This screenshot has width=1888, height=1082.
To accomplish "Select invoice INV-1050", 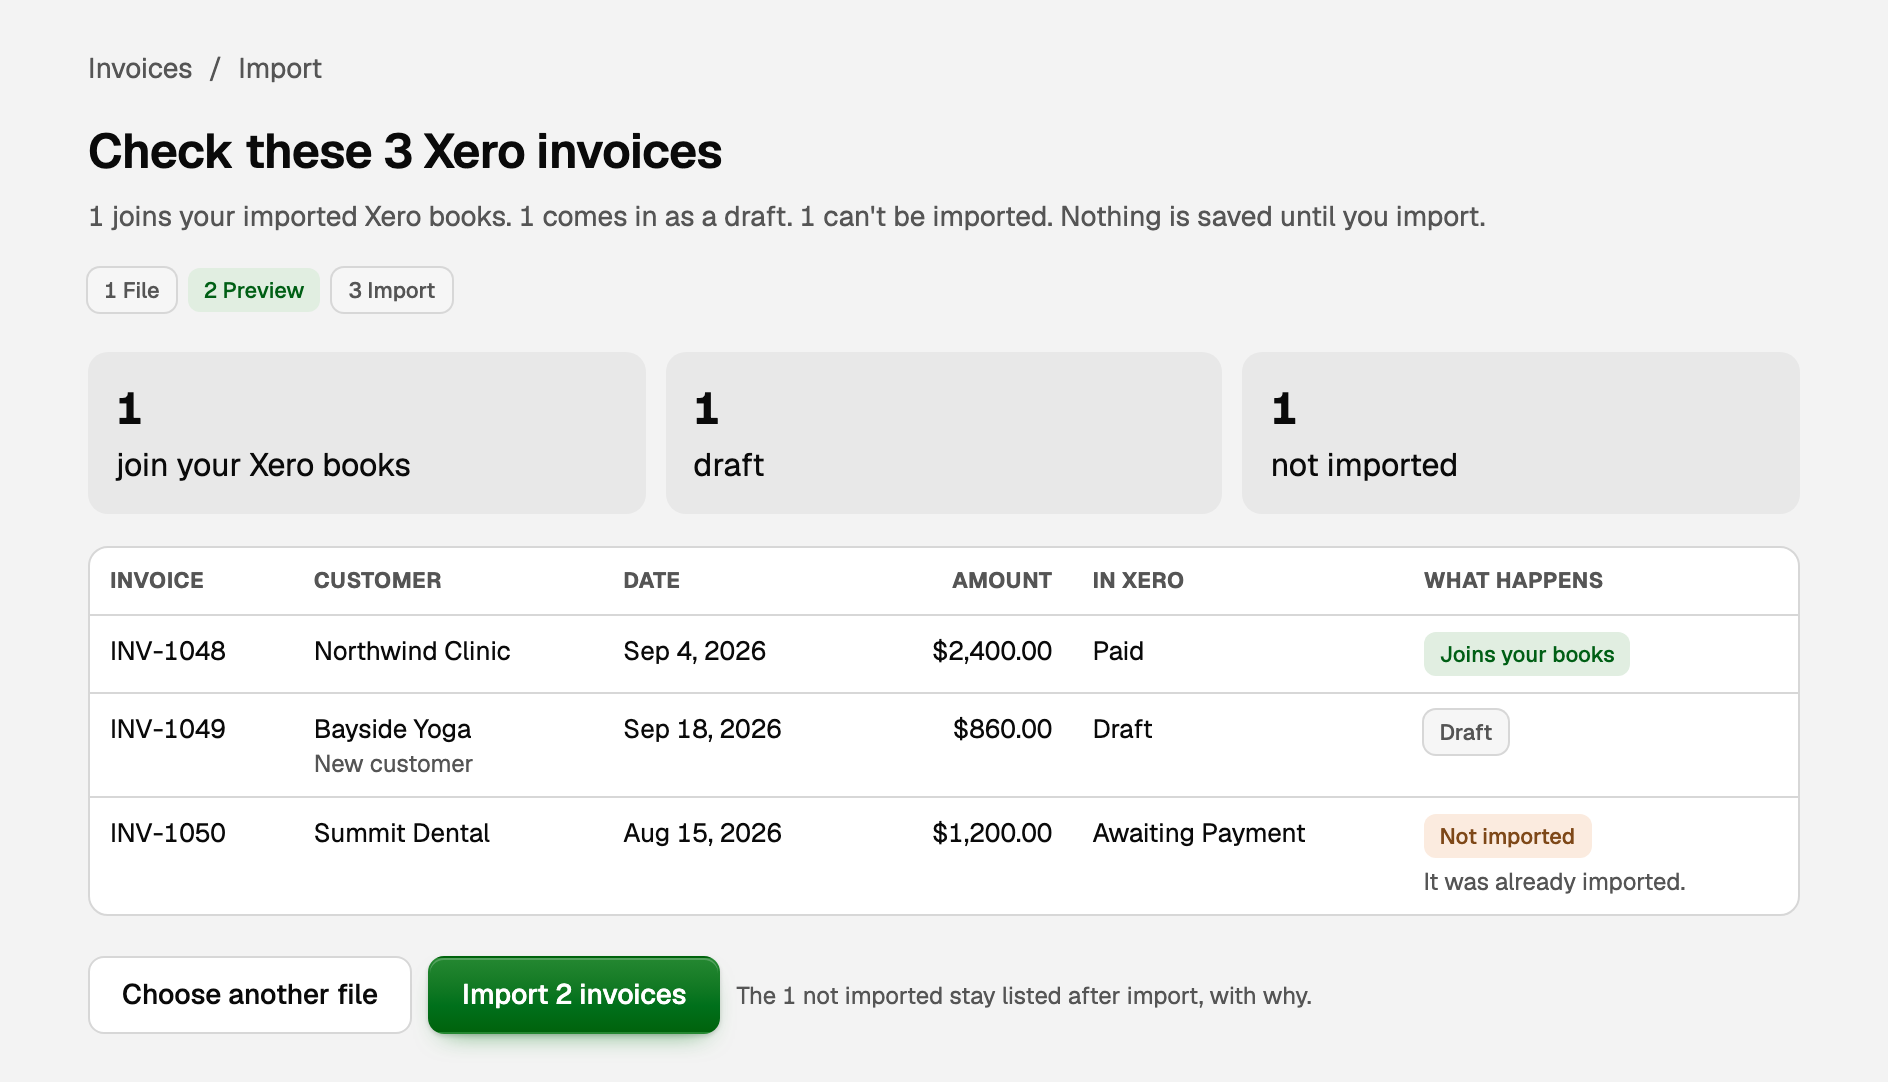I will 168,833.
